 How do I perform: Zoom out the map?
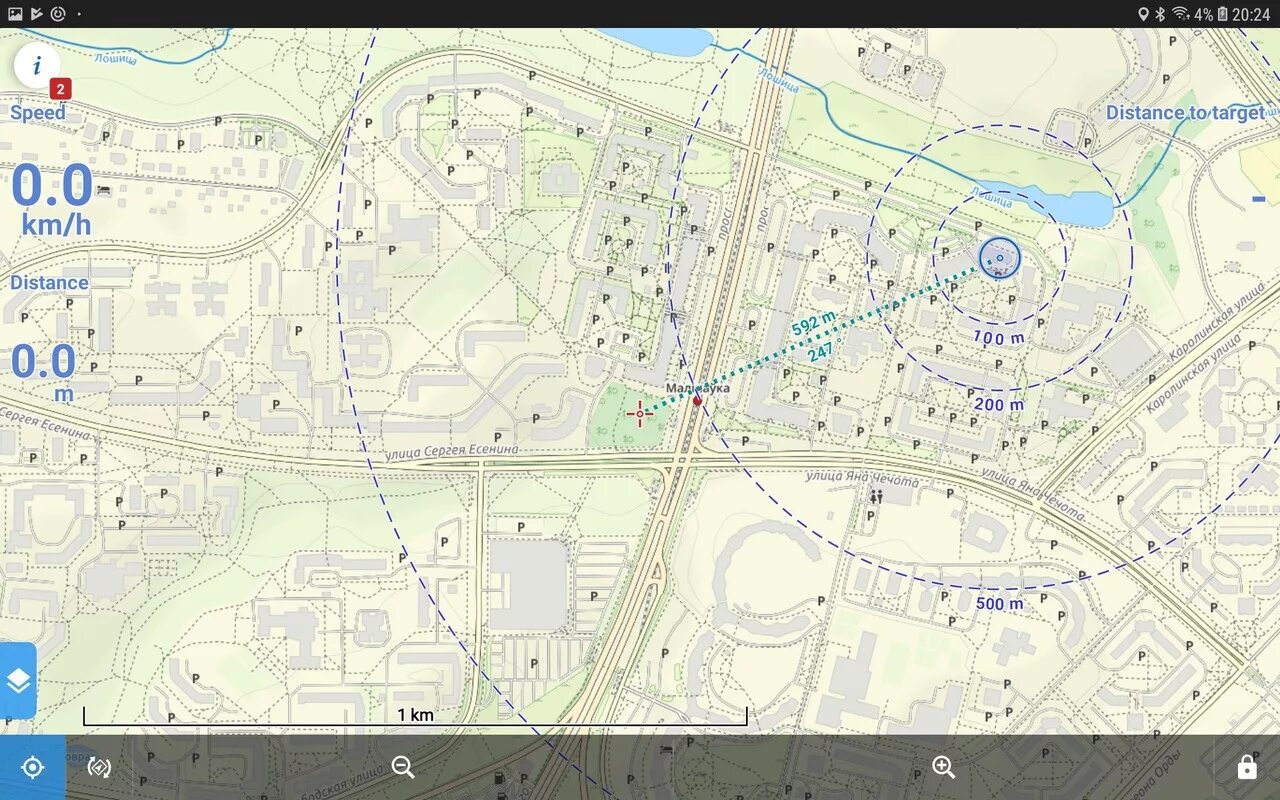[x=403, y=767]
